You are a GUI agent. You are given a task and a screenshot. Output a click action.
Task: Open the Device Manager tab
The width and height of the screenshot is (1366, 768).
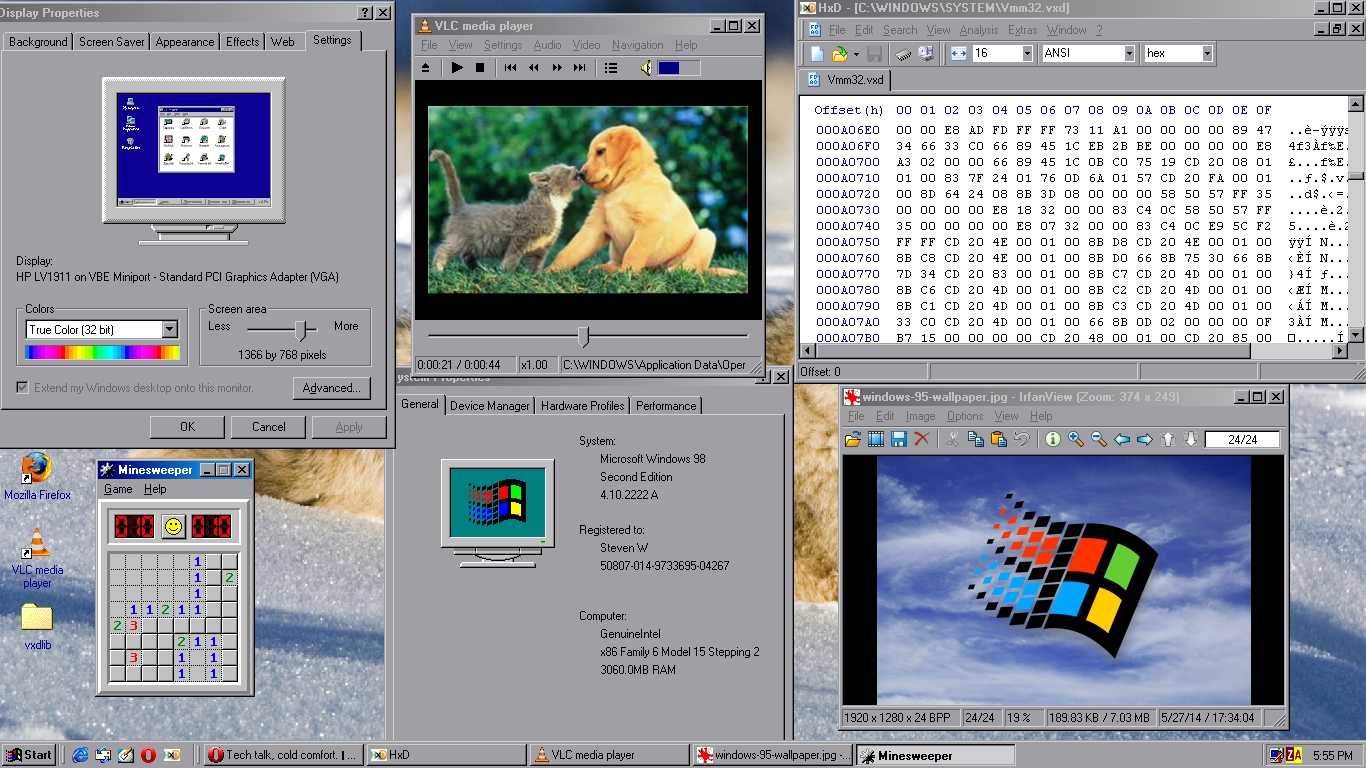(490, 406)
